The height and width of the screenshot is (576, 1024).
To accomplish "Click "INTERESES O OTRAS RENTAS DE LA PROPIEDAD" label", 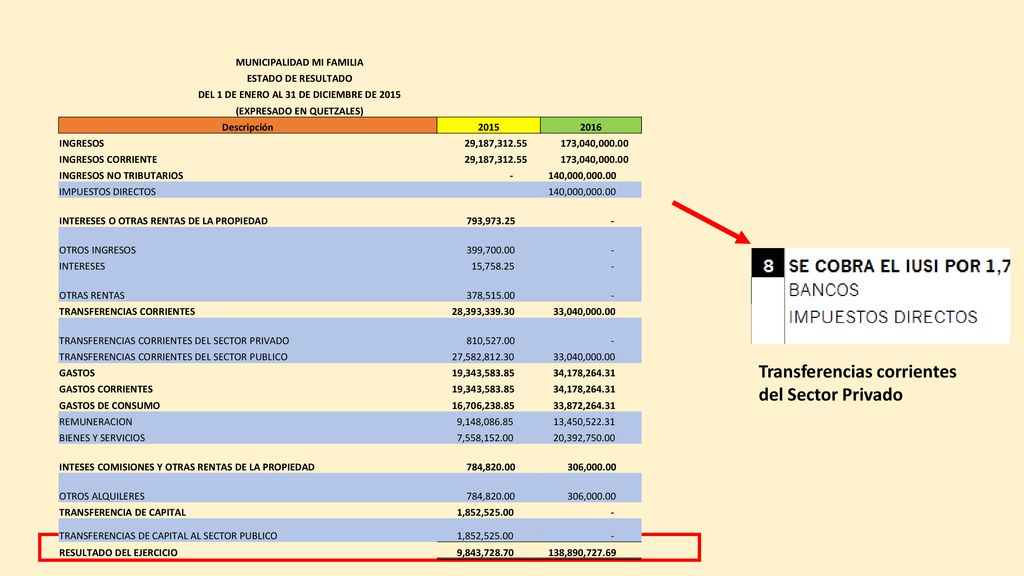I will (x=163, y=221).
